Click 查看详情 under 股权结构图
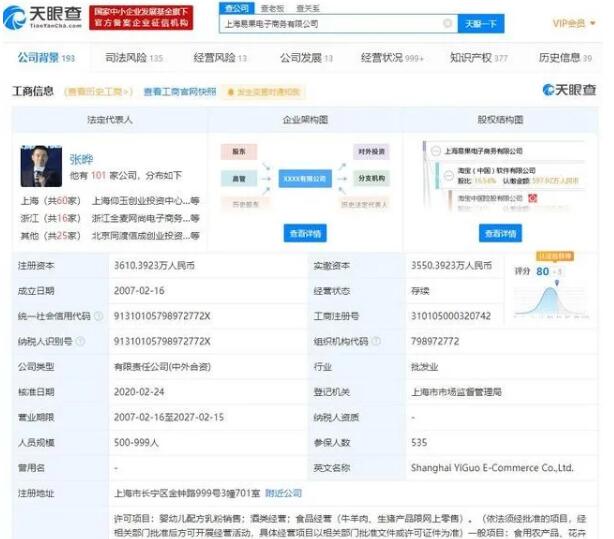 point(500,233)
